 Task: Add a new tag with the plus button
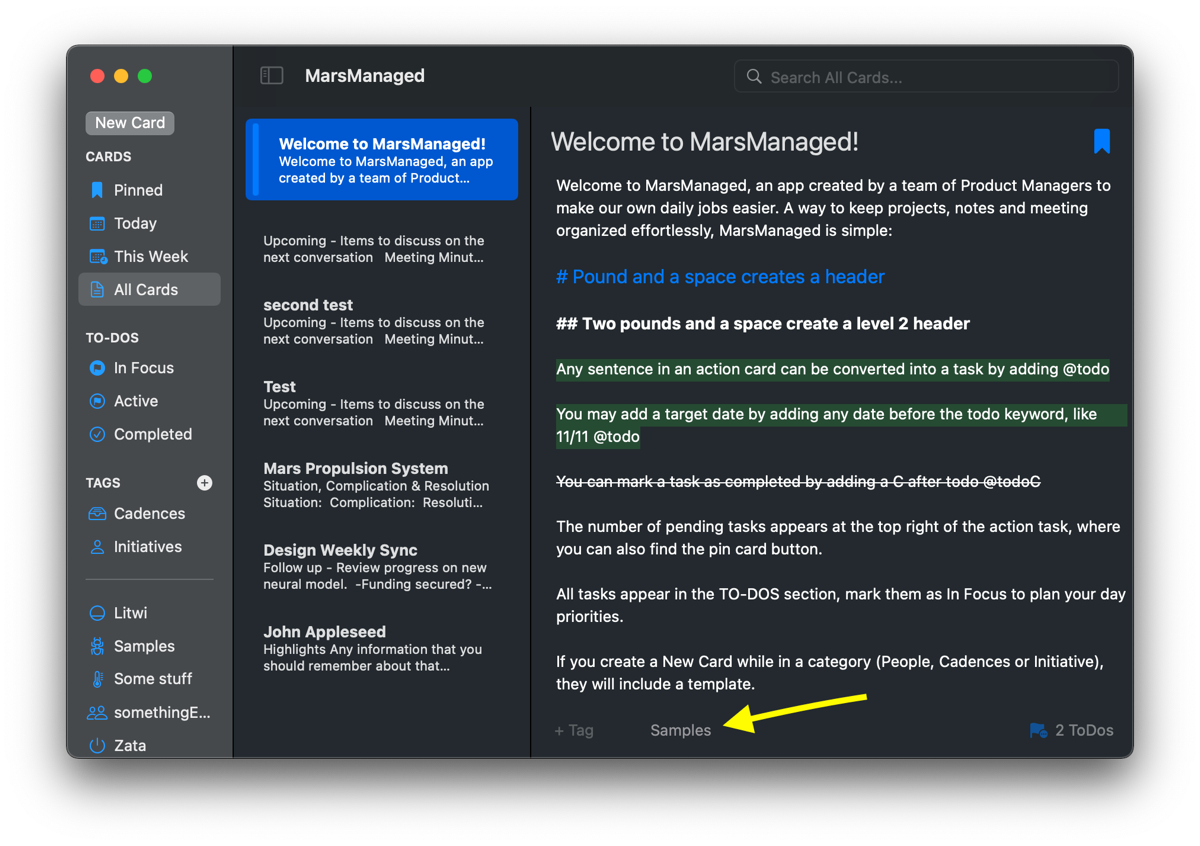[x=204, y=483]
